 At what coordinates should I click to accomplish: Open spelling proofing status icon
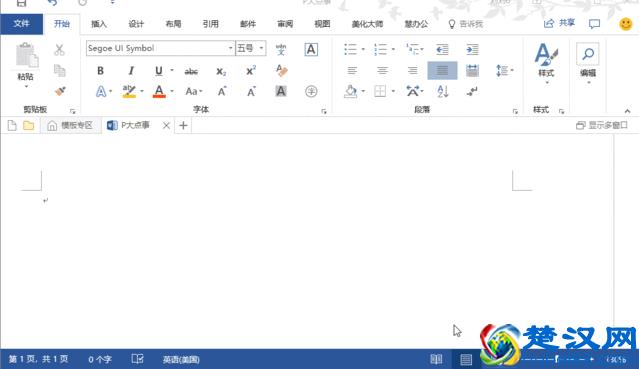137,359
